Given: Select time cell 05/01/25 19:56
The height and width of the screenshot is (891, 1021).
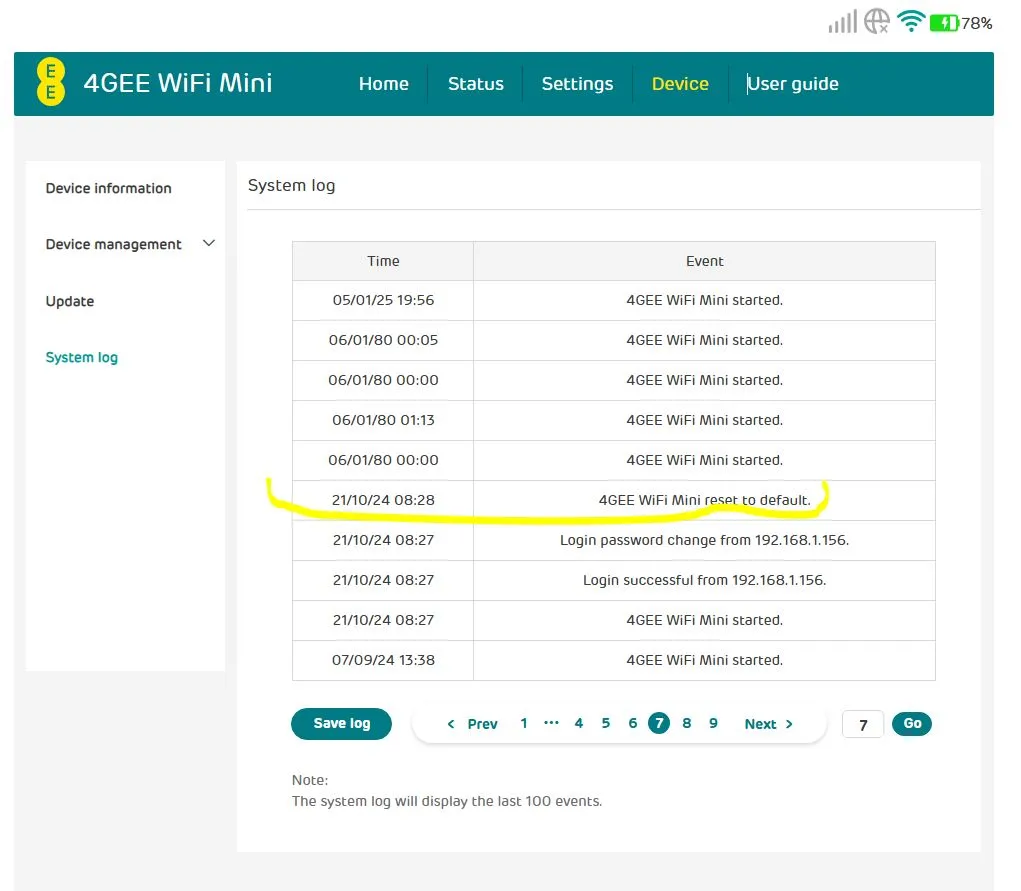Looking at the screenshot, I should 383,300.
